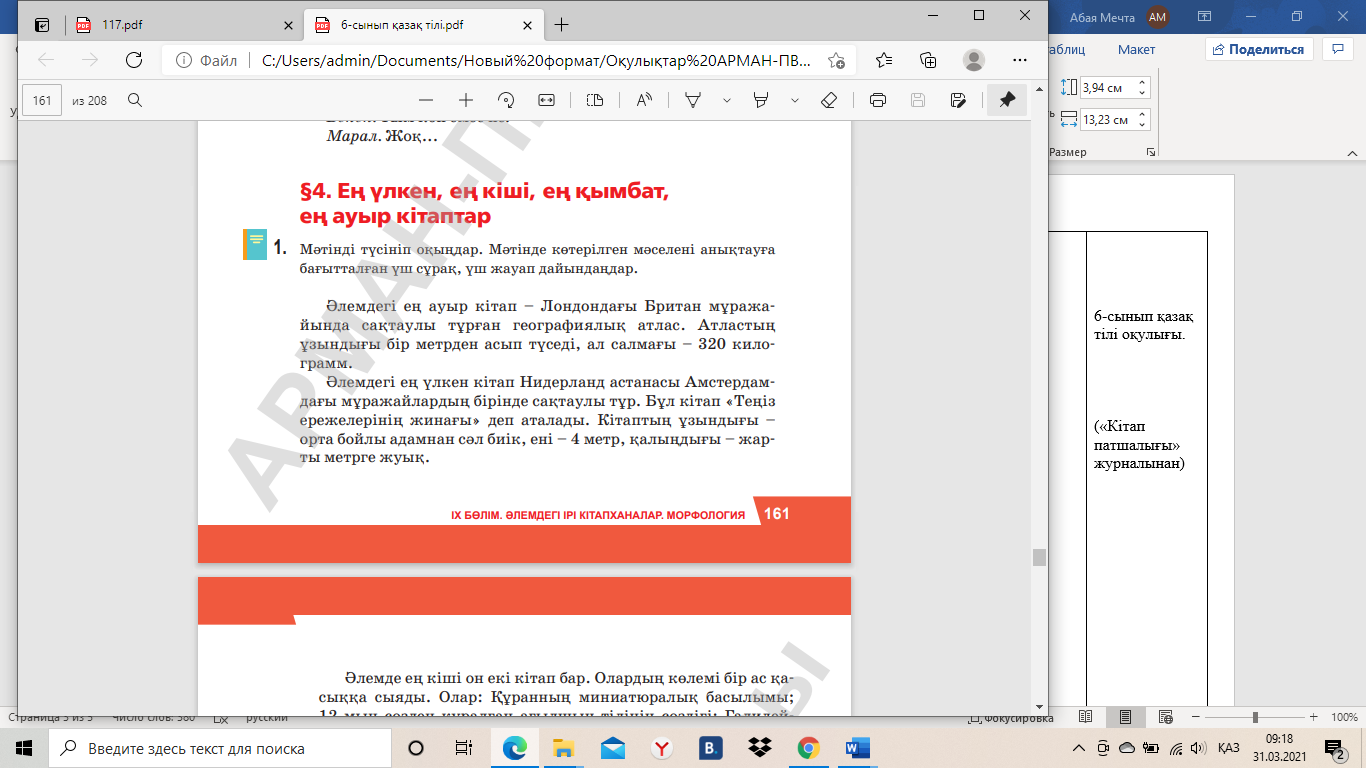Open Edge Collections
This screenshot has height=768, width=1366.
click(x=928, y=60)
